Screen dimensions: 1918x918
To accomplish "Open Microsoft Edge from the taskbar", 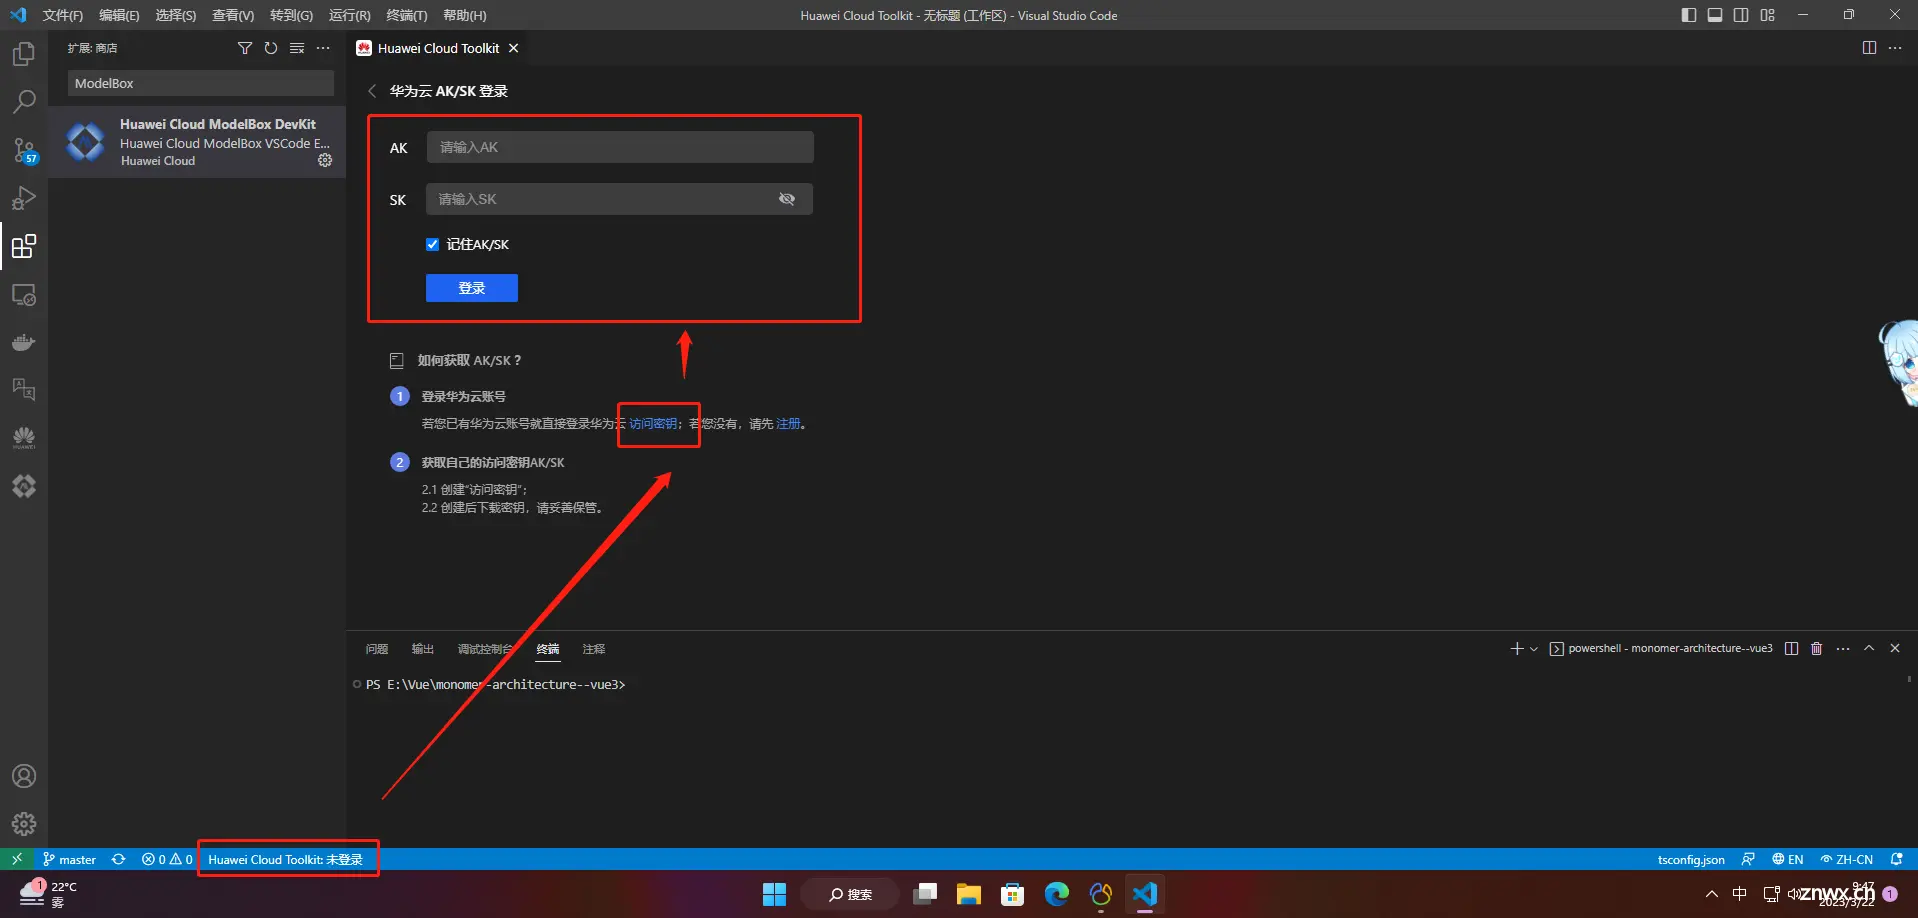I will click(x=1057, y=894).
